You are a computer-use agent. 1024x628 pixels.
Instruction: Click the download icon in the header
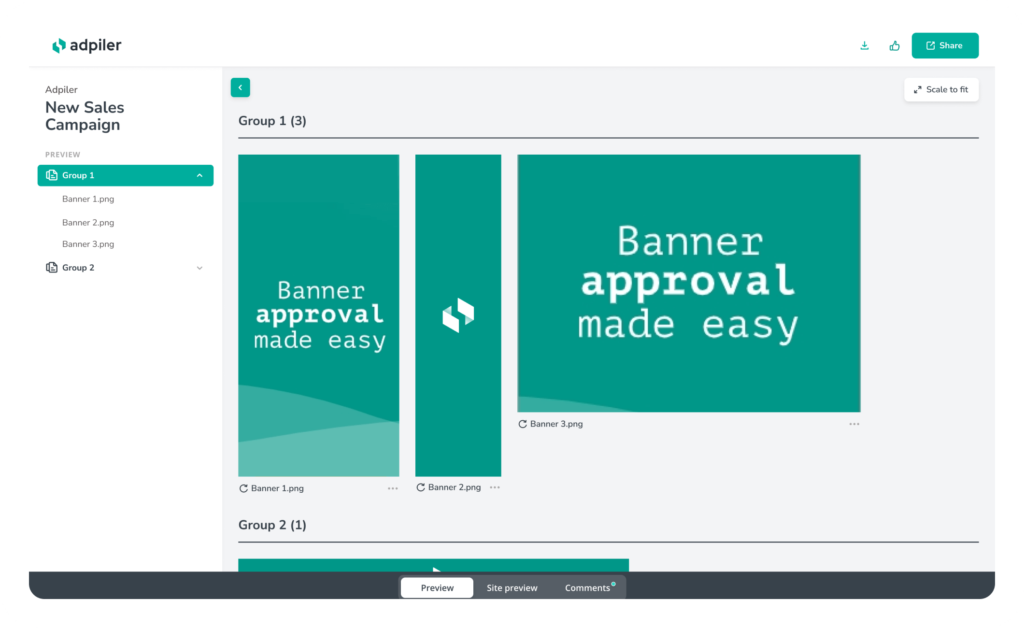pos(864,46)
